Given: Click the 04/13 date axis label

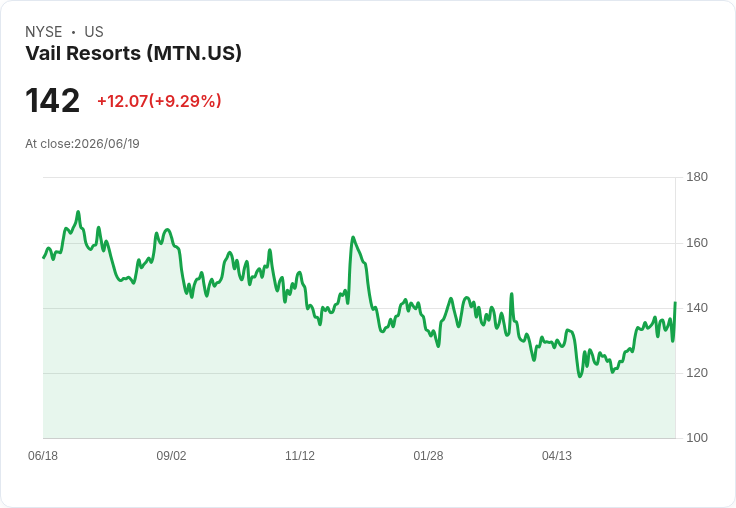Looking at the screenshot, I should click(x=557, y=455).
